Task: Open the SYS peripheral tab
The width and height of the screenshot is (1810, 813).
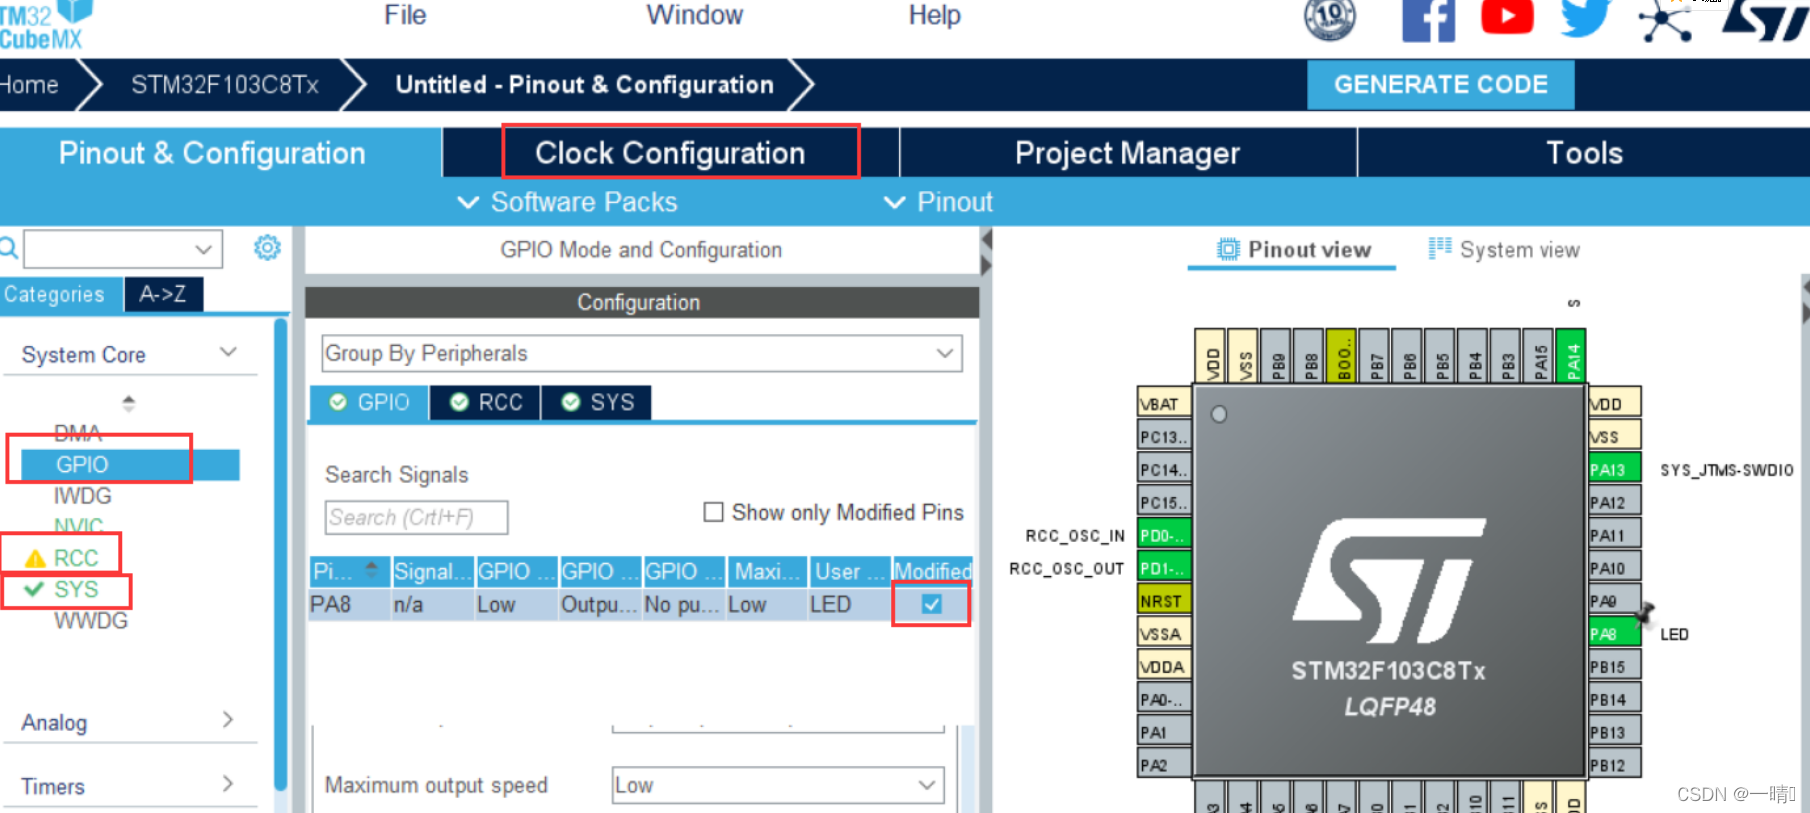Action: [x=597, y=402]
